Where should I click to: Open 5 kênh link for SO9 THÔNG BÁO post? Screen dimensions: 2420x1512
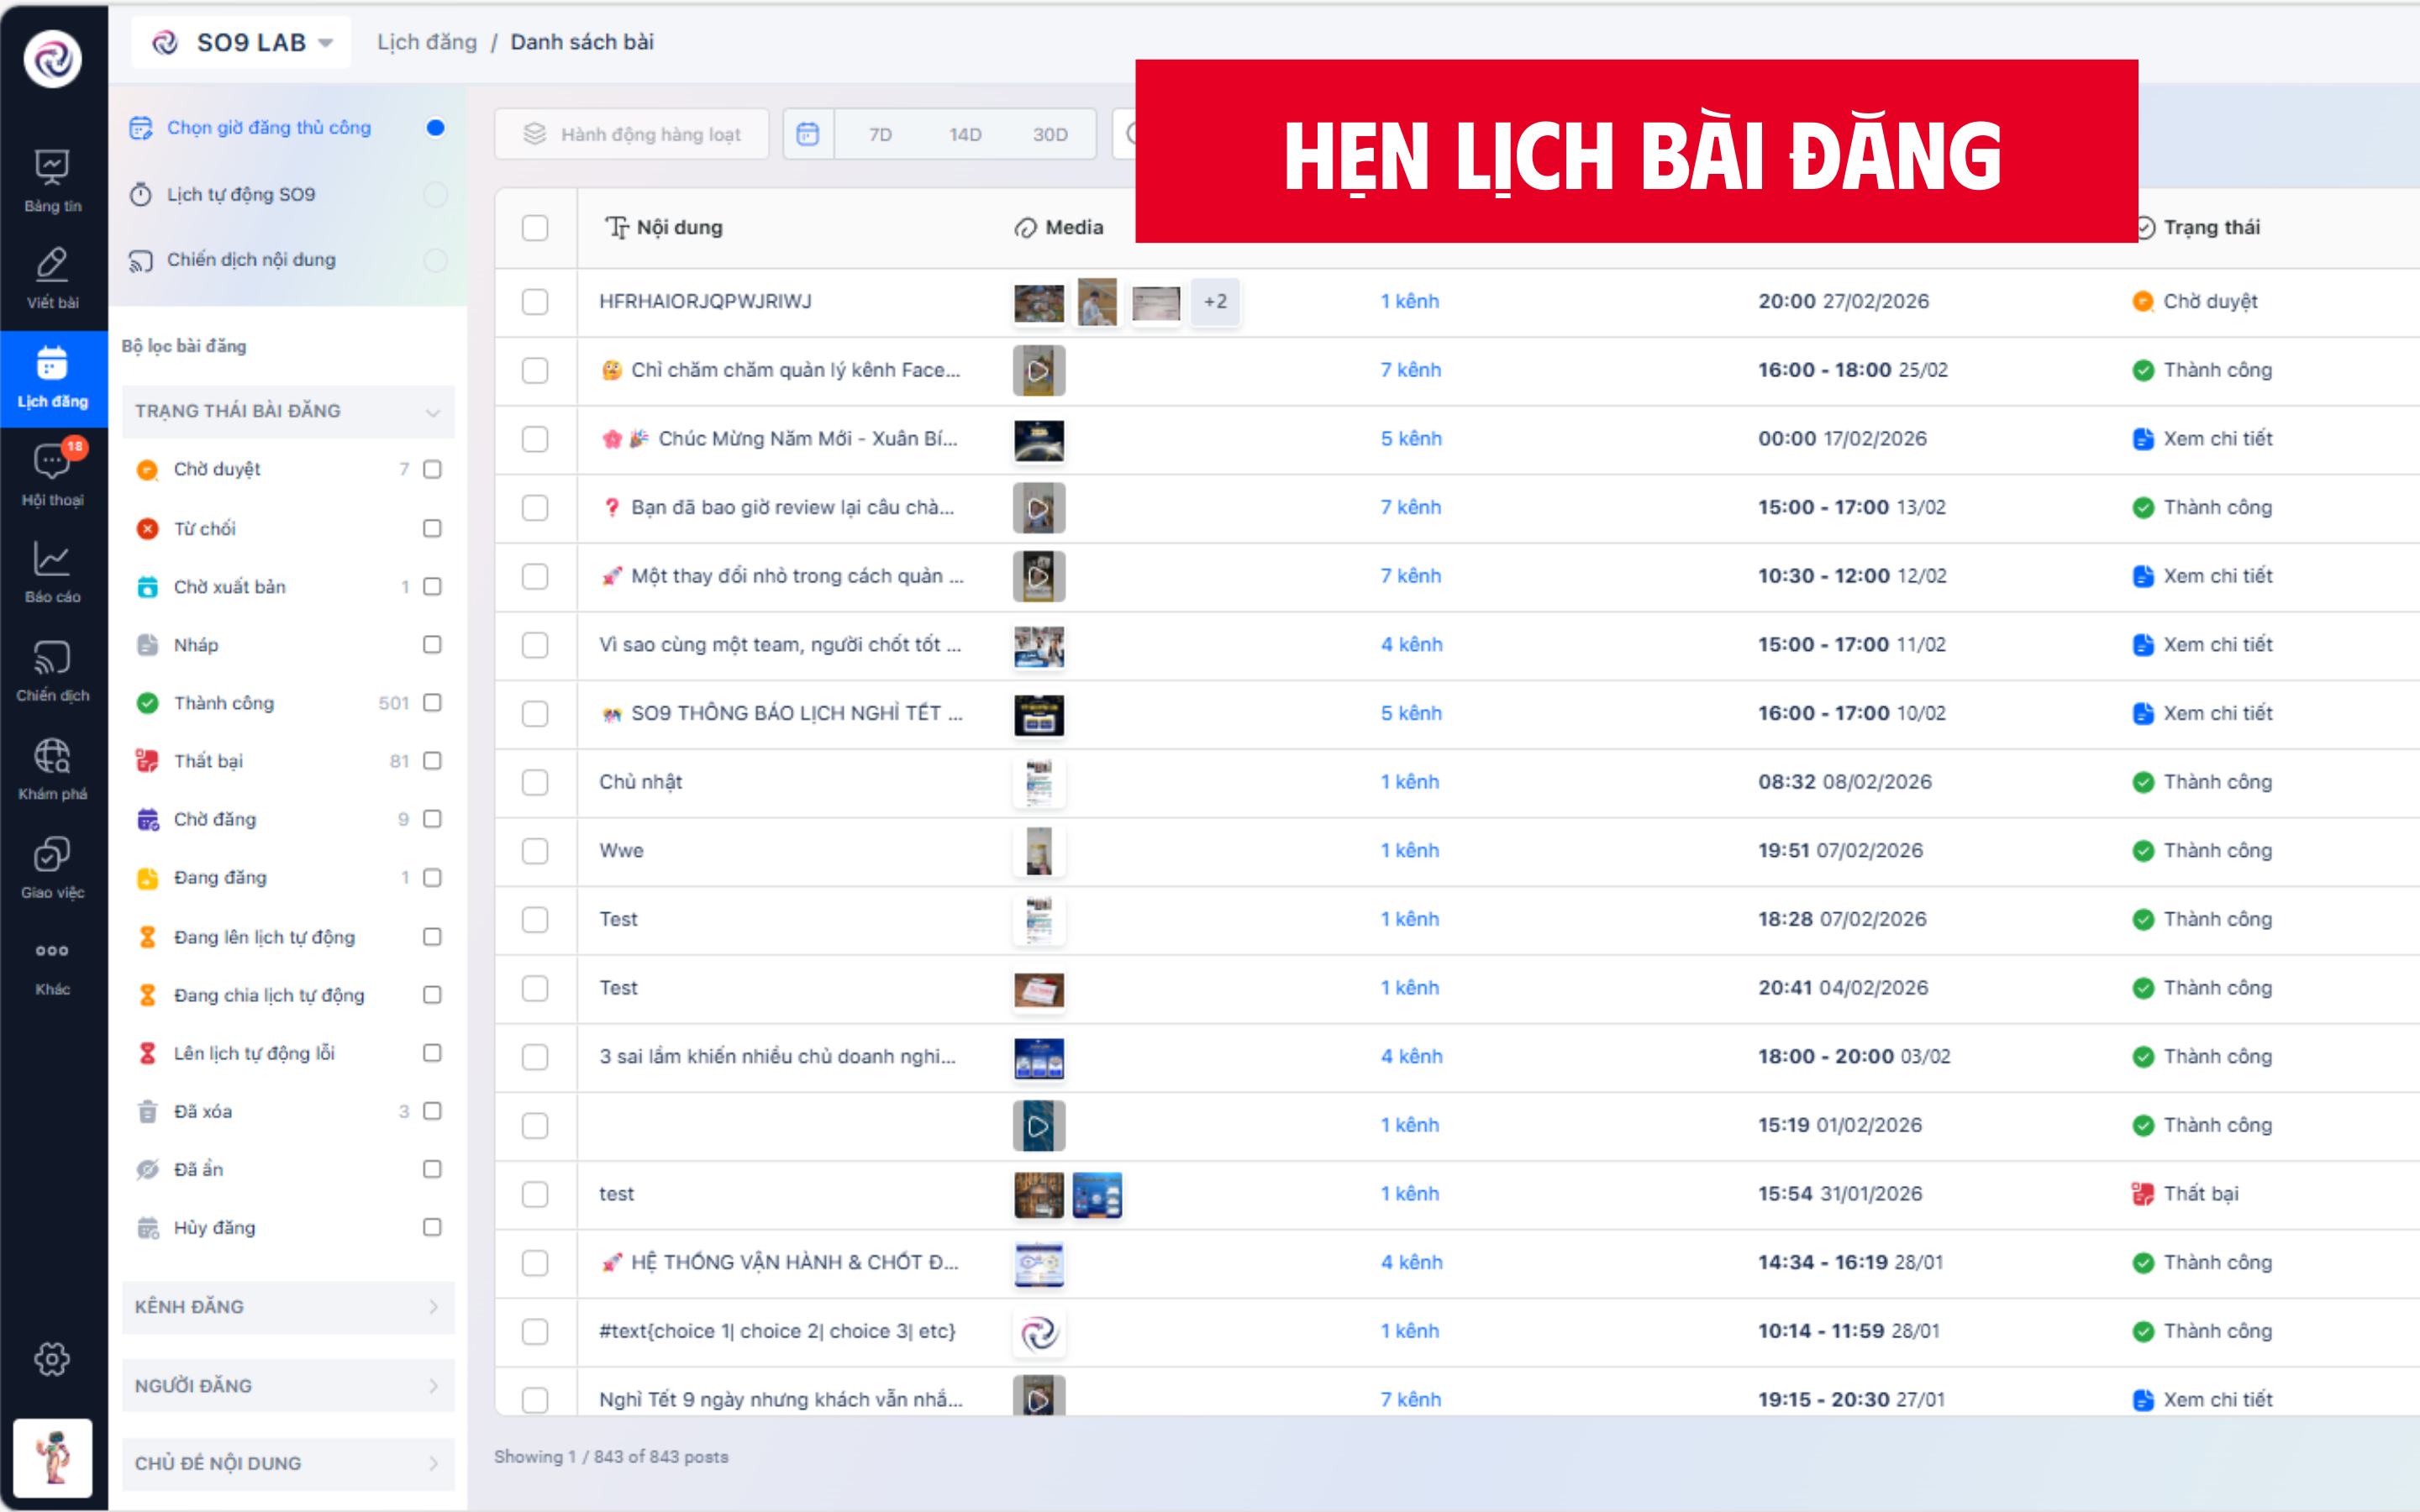tap(1411, 713)
